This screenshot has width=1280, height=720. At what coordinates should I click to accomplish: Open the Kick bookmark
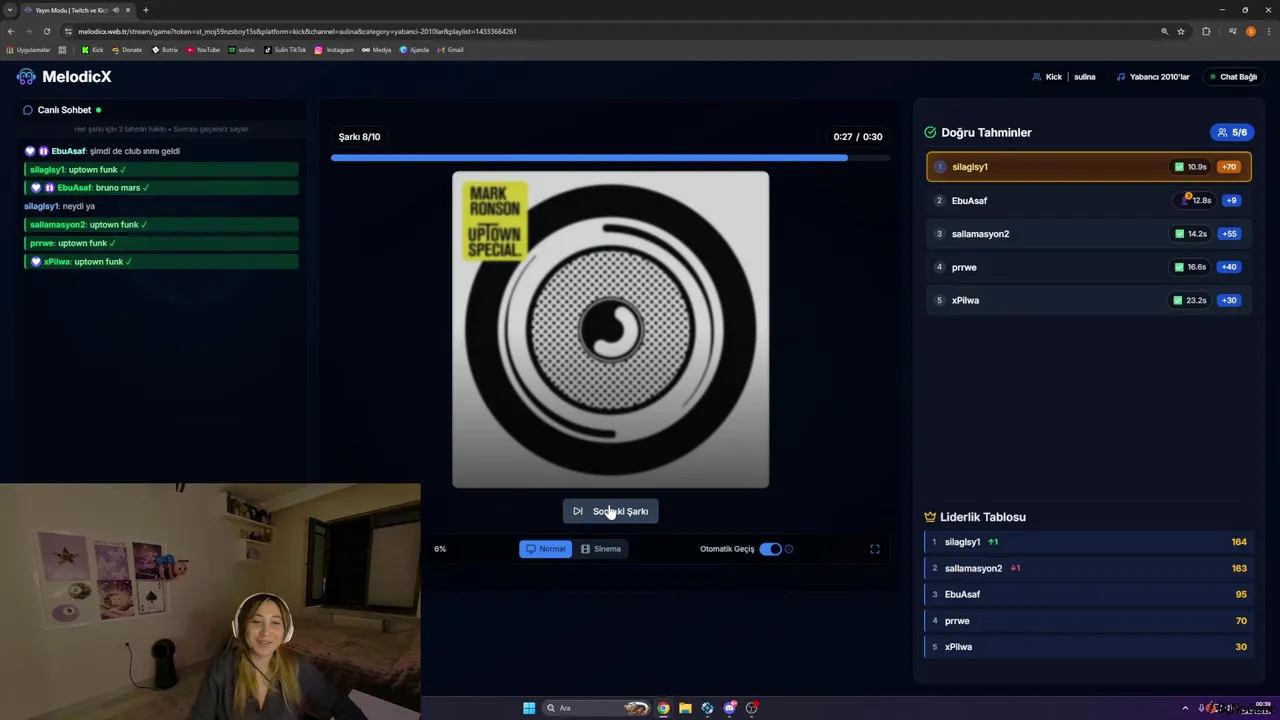(x=92, y=49)
